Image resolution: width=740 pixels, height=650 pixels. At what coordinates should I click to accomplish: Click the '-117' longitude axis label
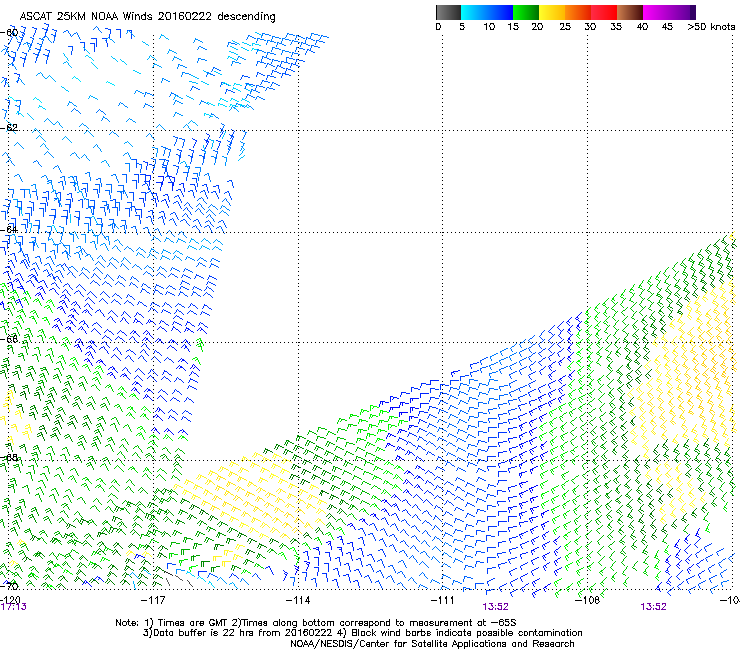tap(153, 600)
